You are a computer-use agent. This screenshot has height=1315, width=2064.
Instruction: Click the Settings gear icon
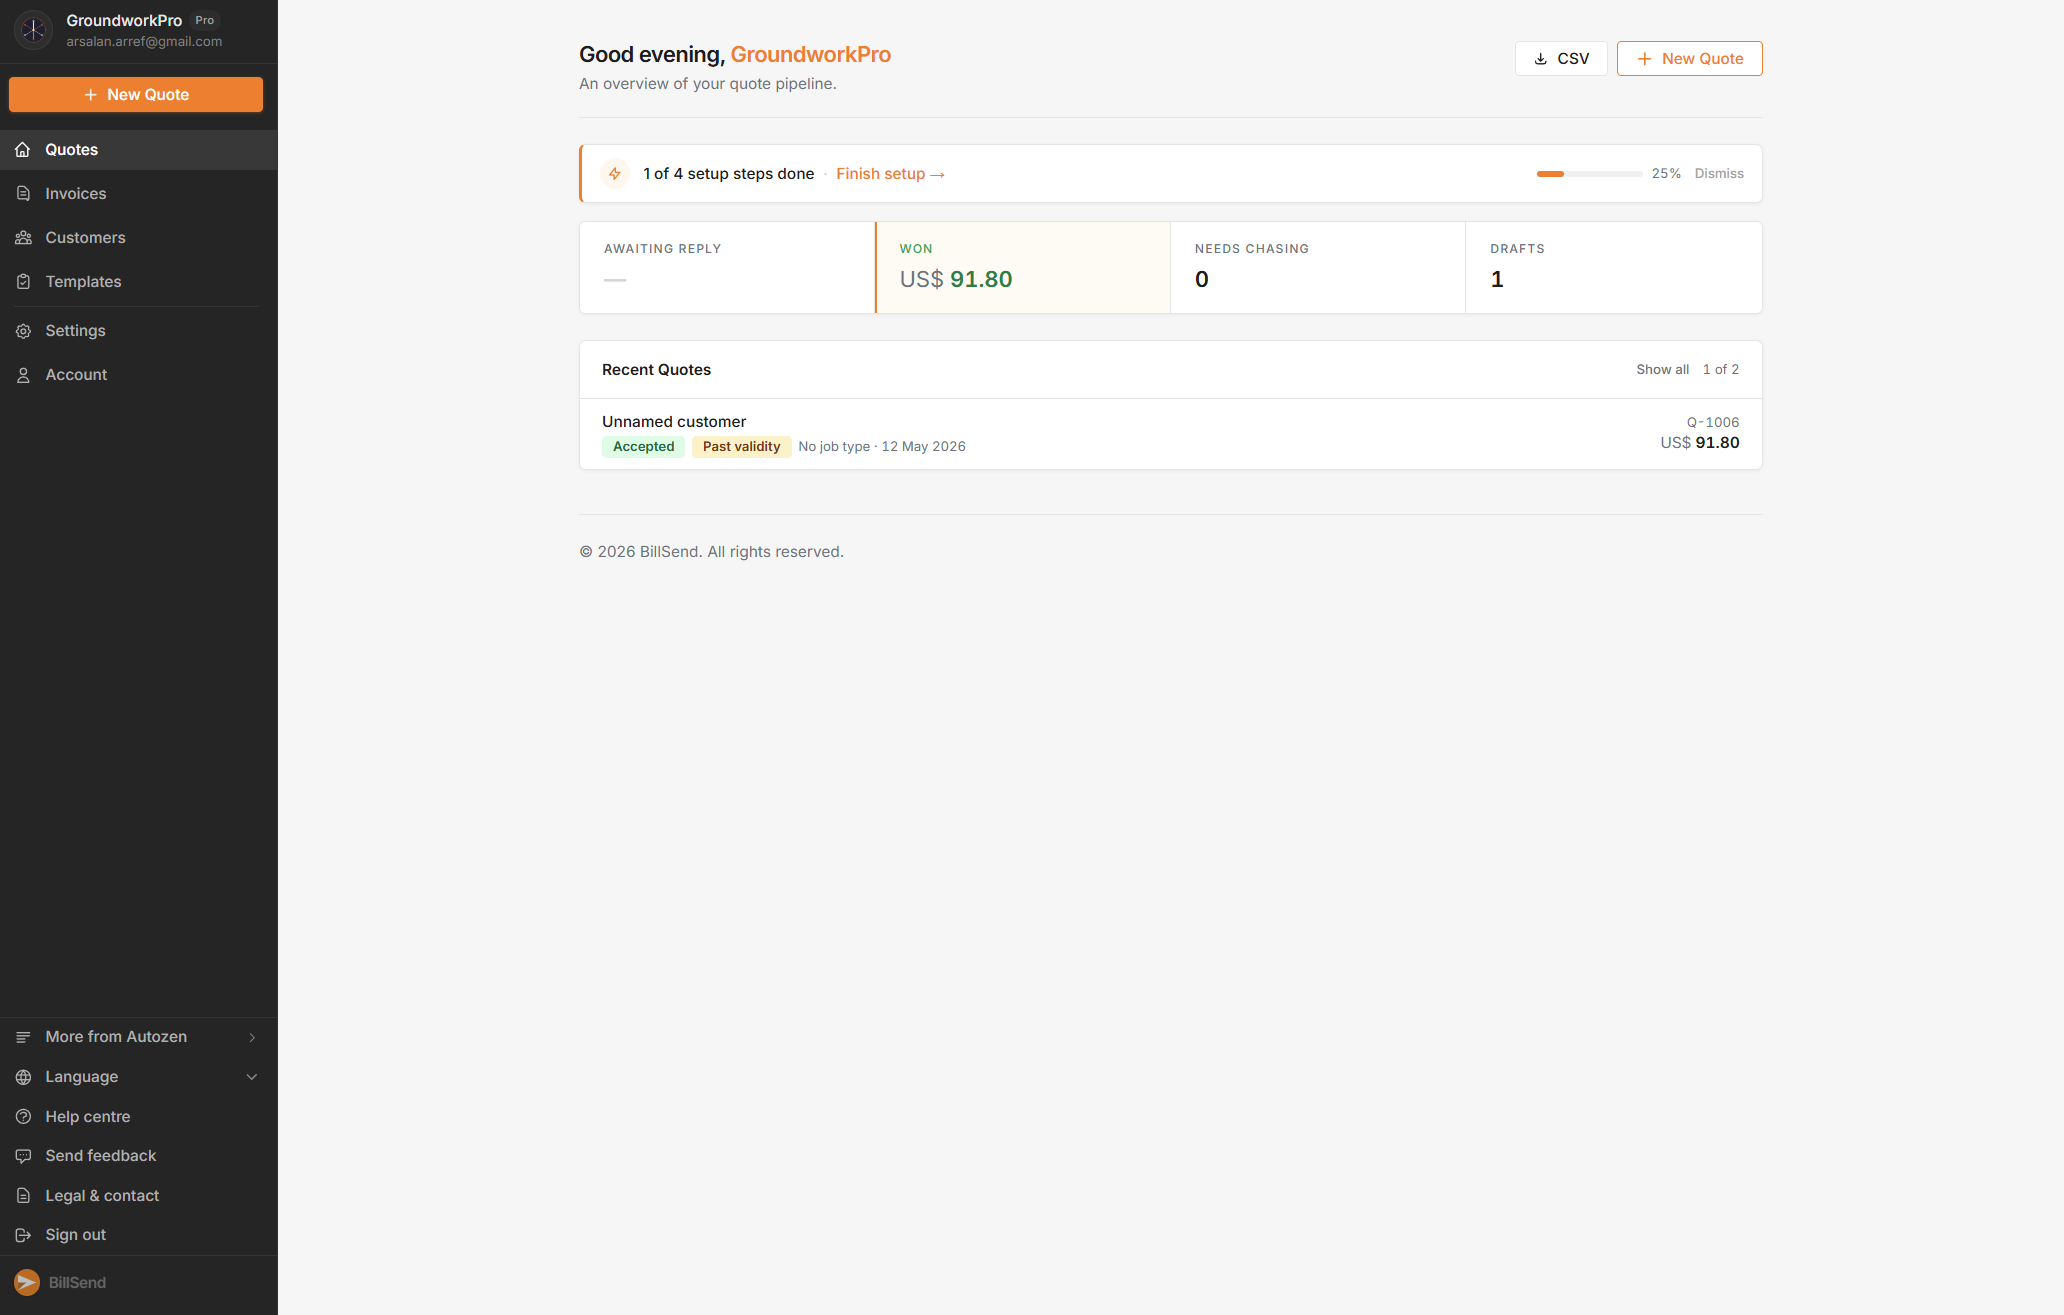click(23, 331)
